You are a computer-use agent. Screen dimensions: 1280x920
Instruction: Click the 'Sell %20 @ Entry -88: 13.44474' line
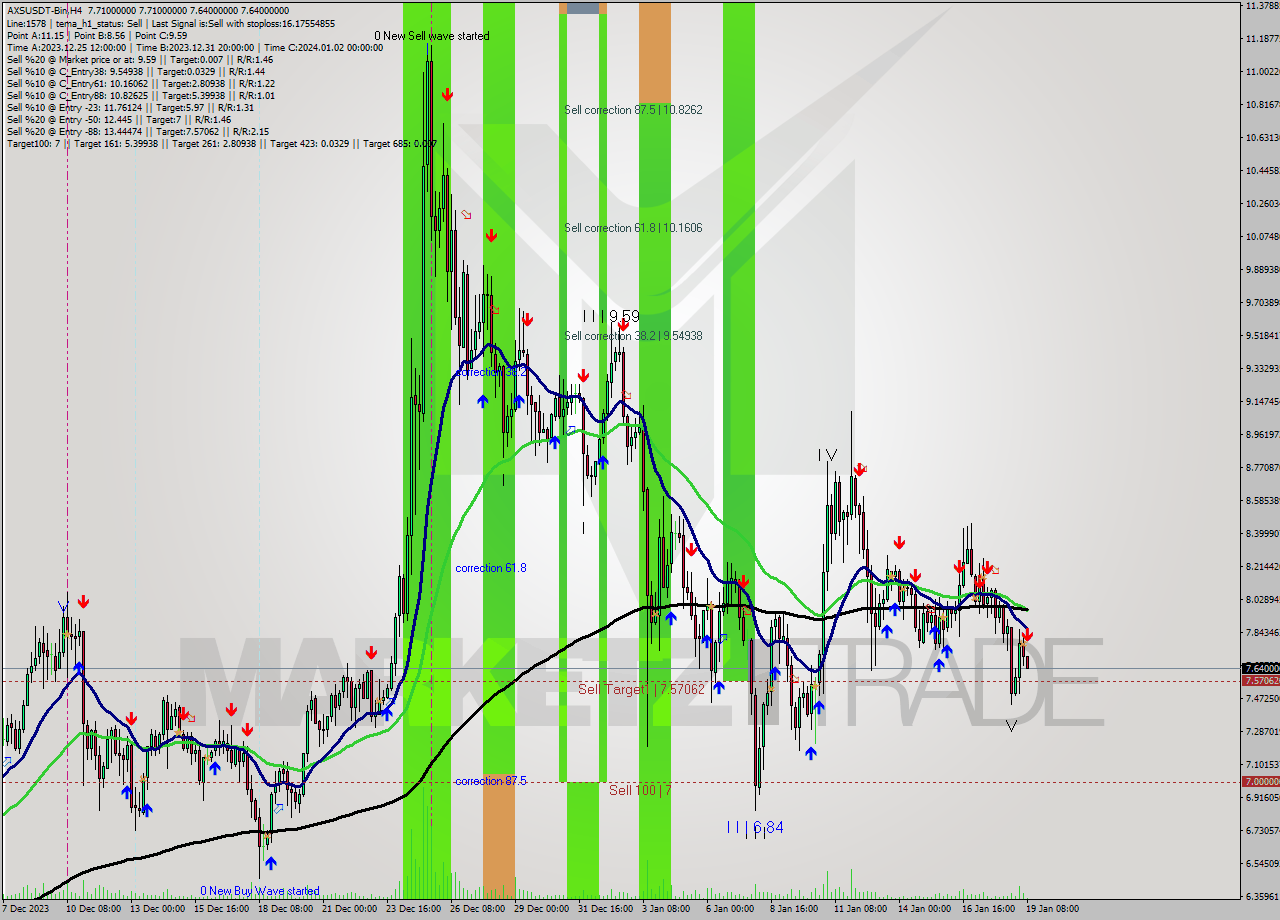[x=137, y=131]
